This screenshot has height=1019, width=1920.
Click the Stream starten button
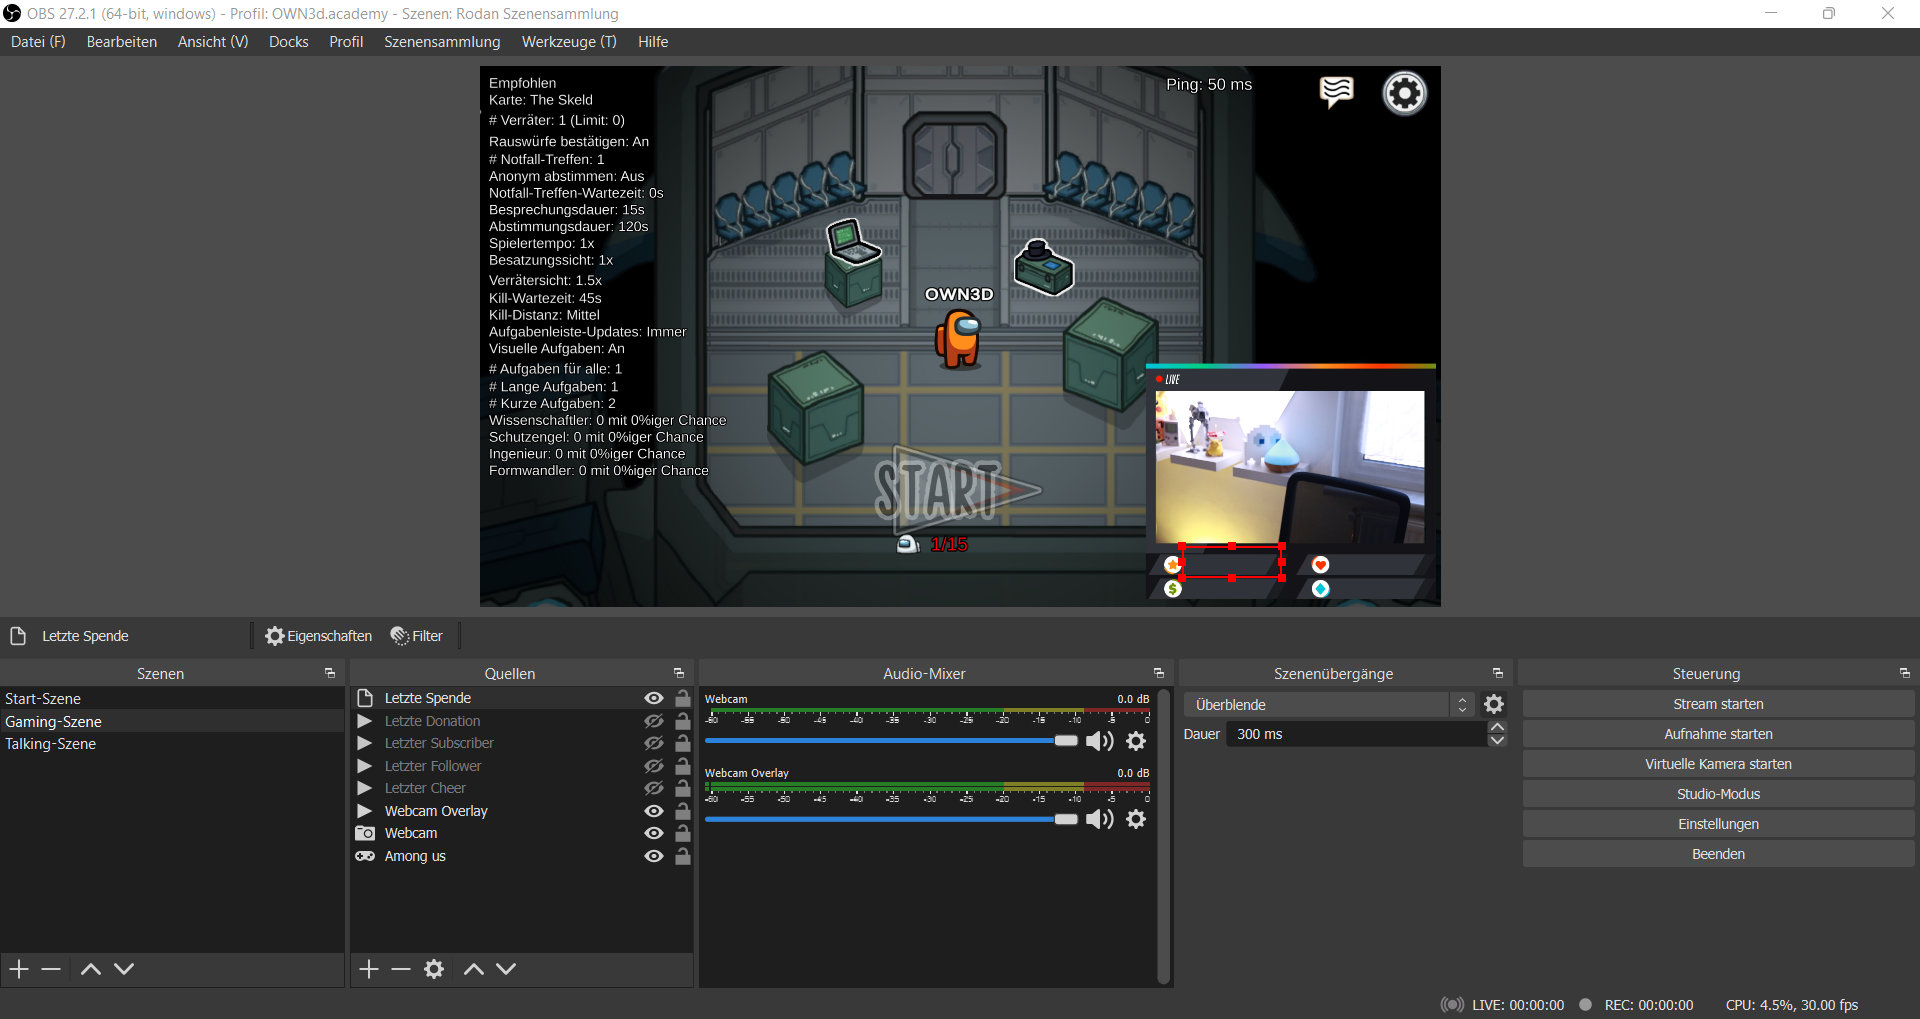pos(1717,704)
